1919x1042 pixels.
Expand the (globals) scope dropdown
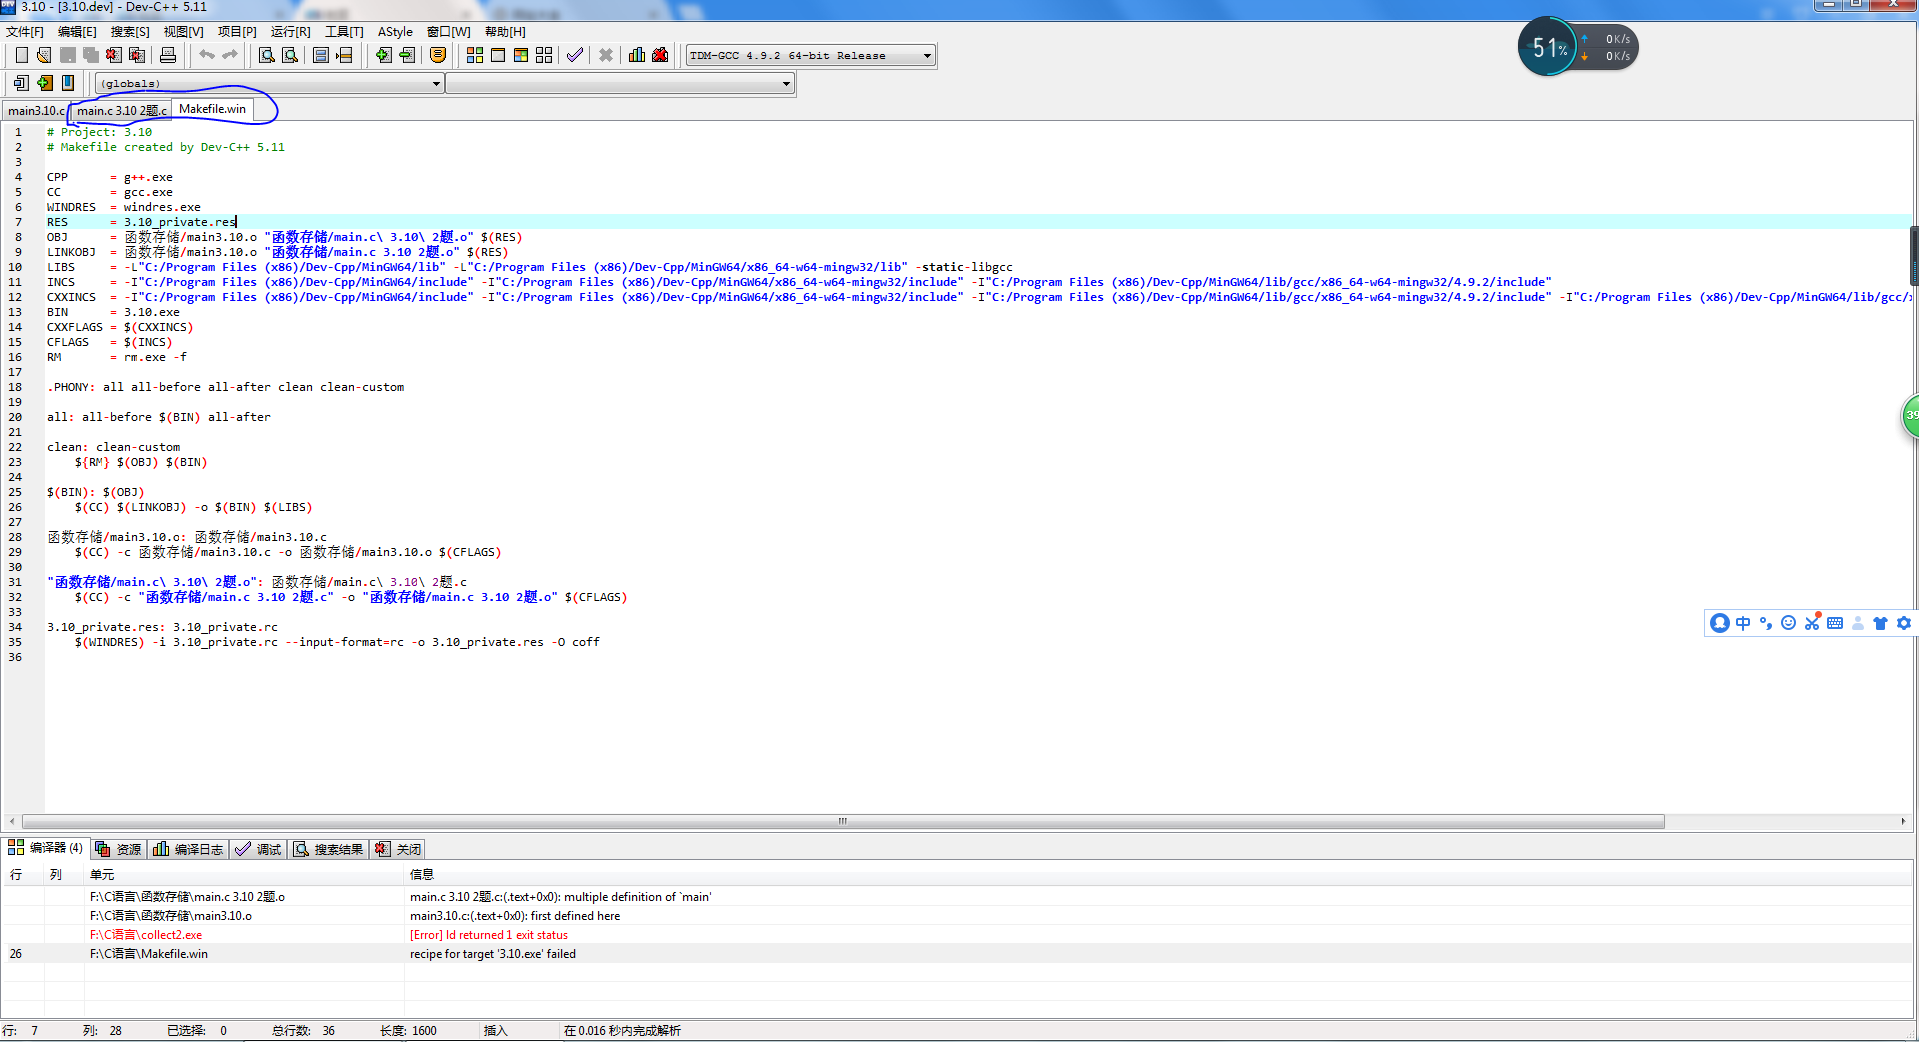pos(269,84)
